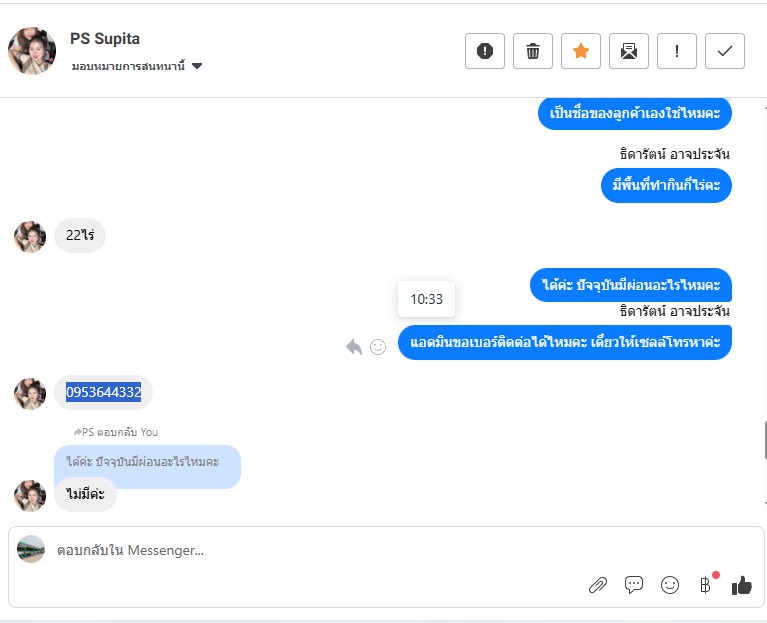Mark conversation as unread with envelope icon
Image resolution: width=767 pixels, height=623 pixels.
click(x=629, y=51)
